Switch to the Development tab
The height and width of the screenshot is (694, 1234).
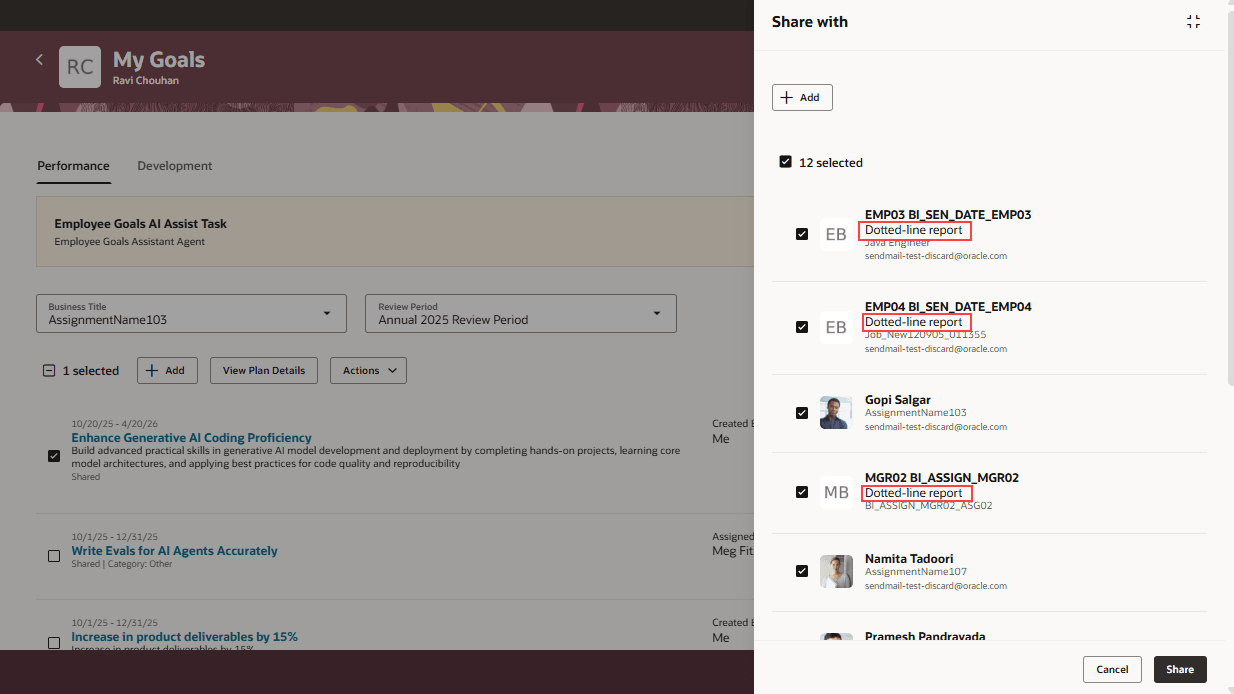(x=174, y=166)
